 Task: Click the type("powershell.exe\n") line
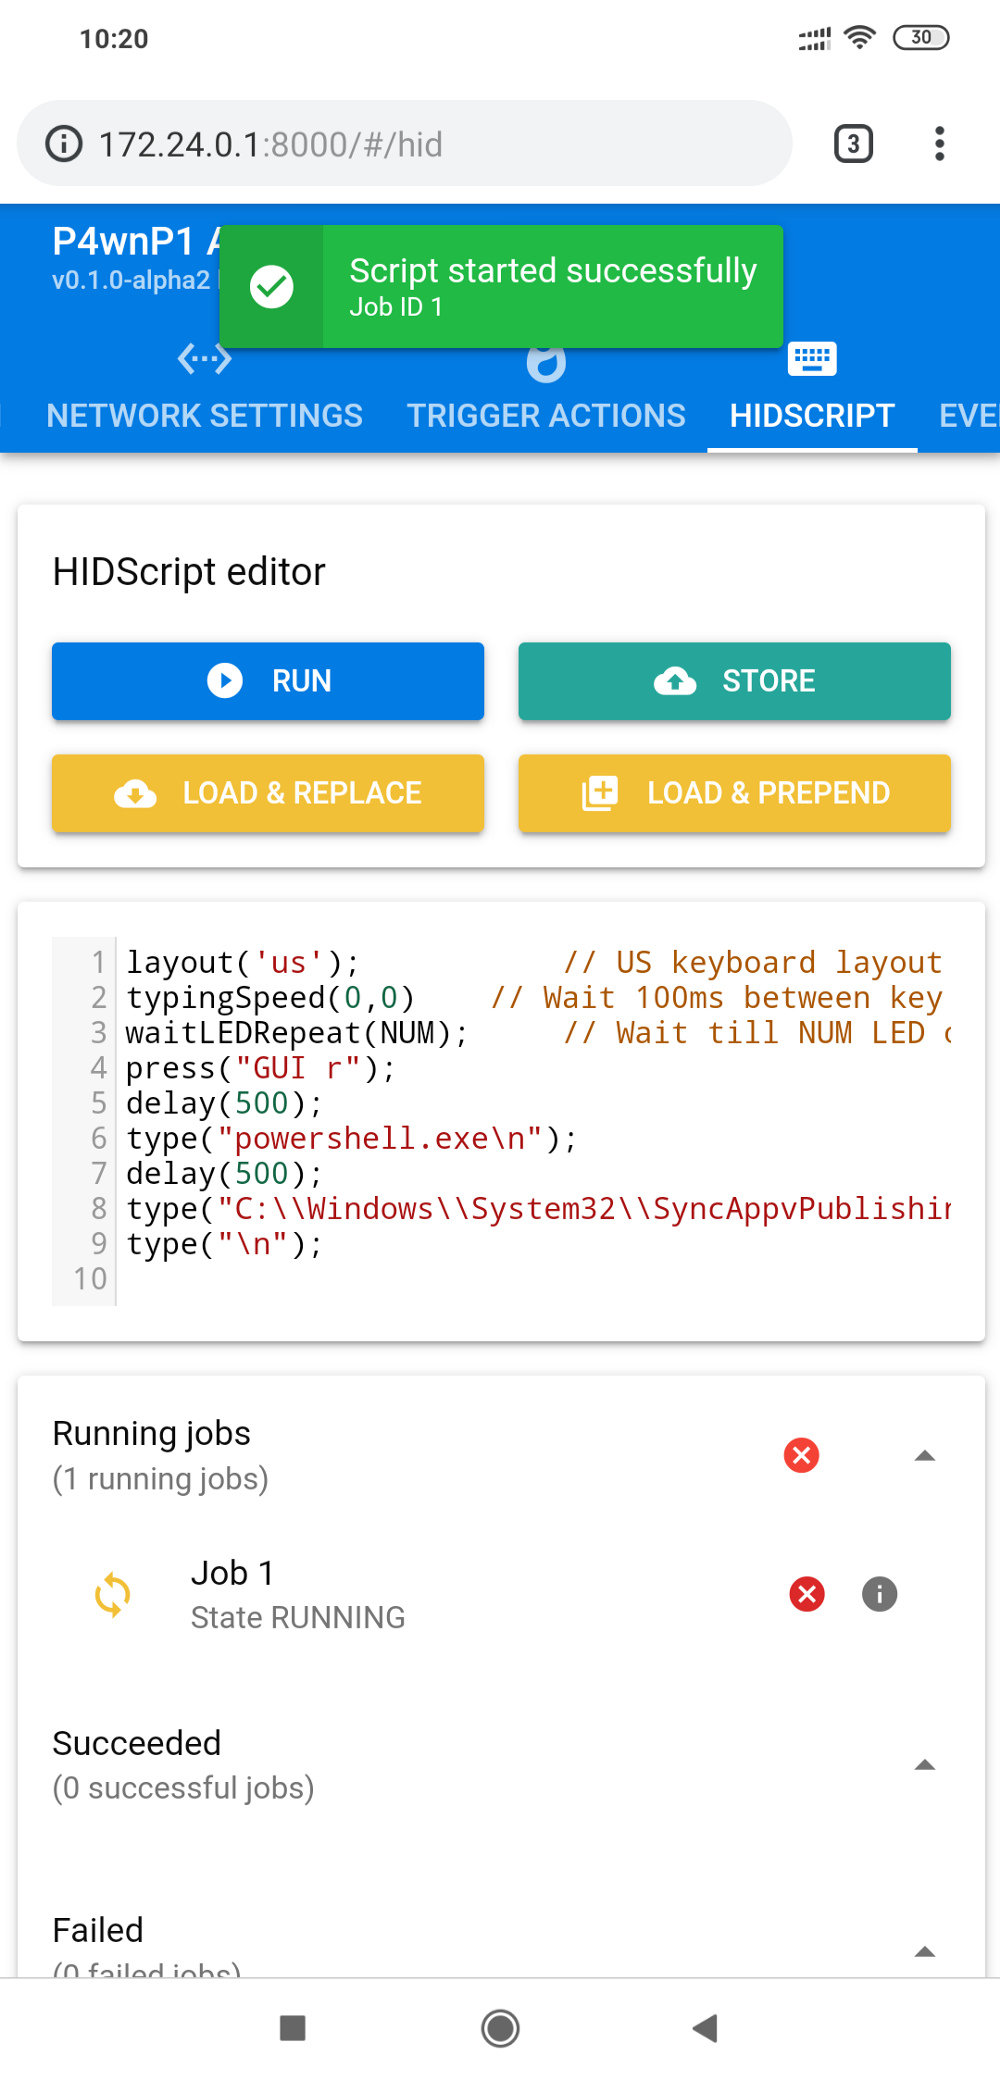[352, 1139]
